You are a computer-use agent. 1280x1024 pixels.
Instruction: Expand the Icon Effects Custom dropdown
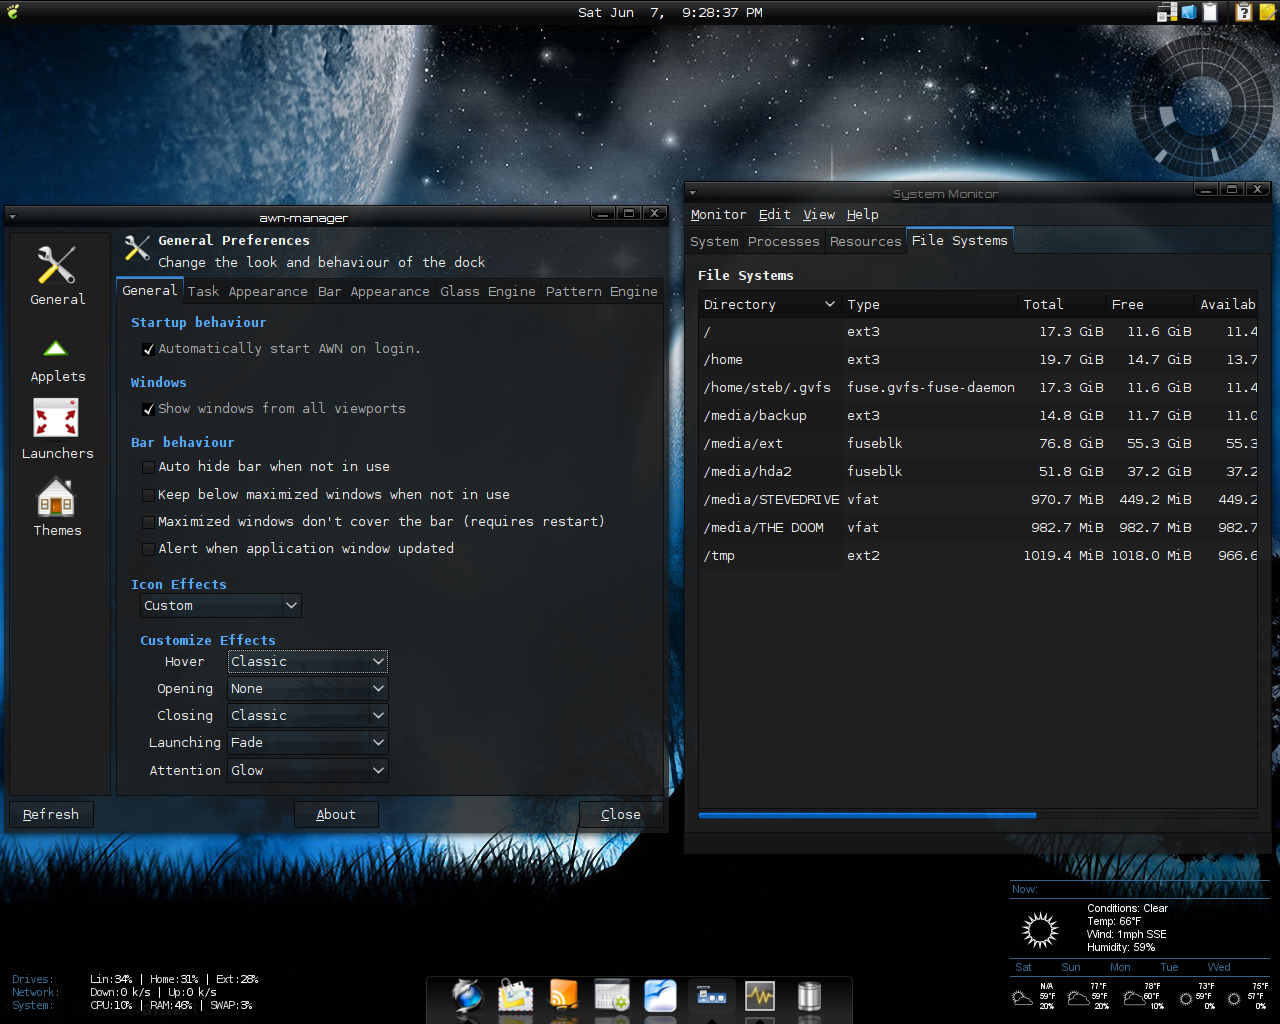(220, 606)
